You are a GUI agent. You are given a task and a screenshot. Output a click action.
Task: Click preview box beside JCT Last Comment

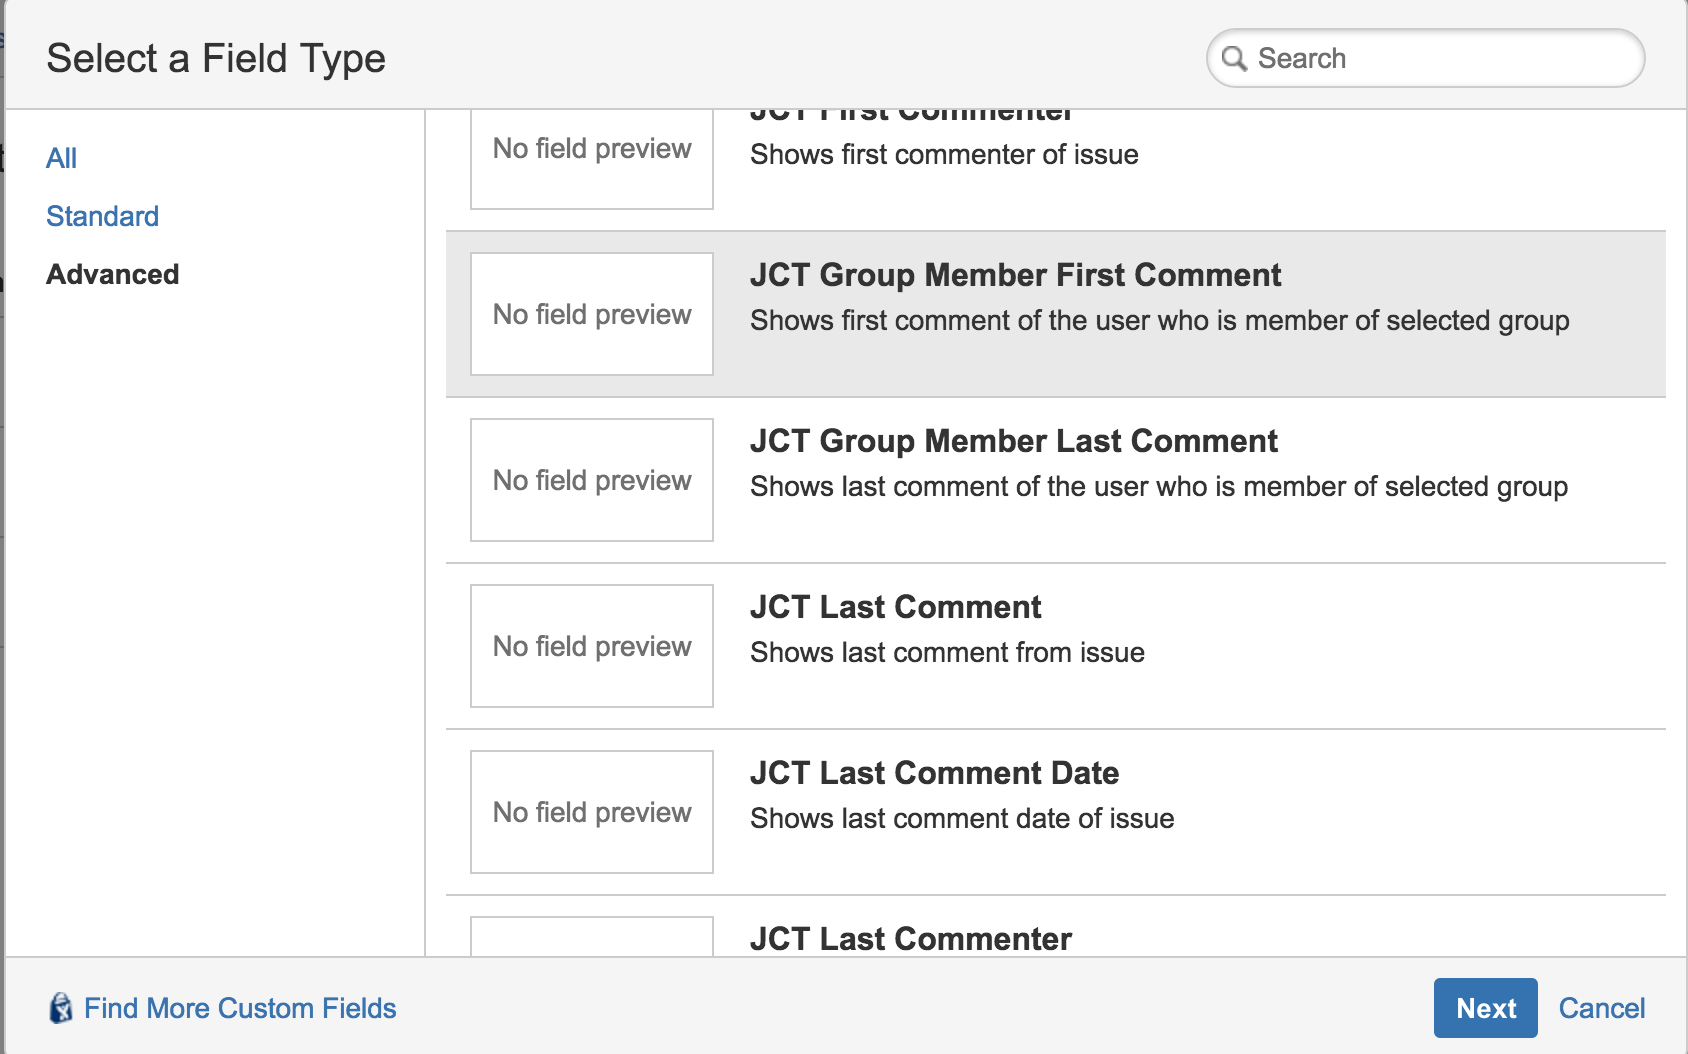pos(592,646)
